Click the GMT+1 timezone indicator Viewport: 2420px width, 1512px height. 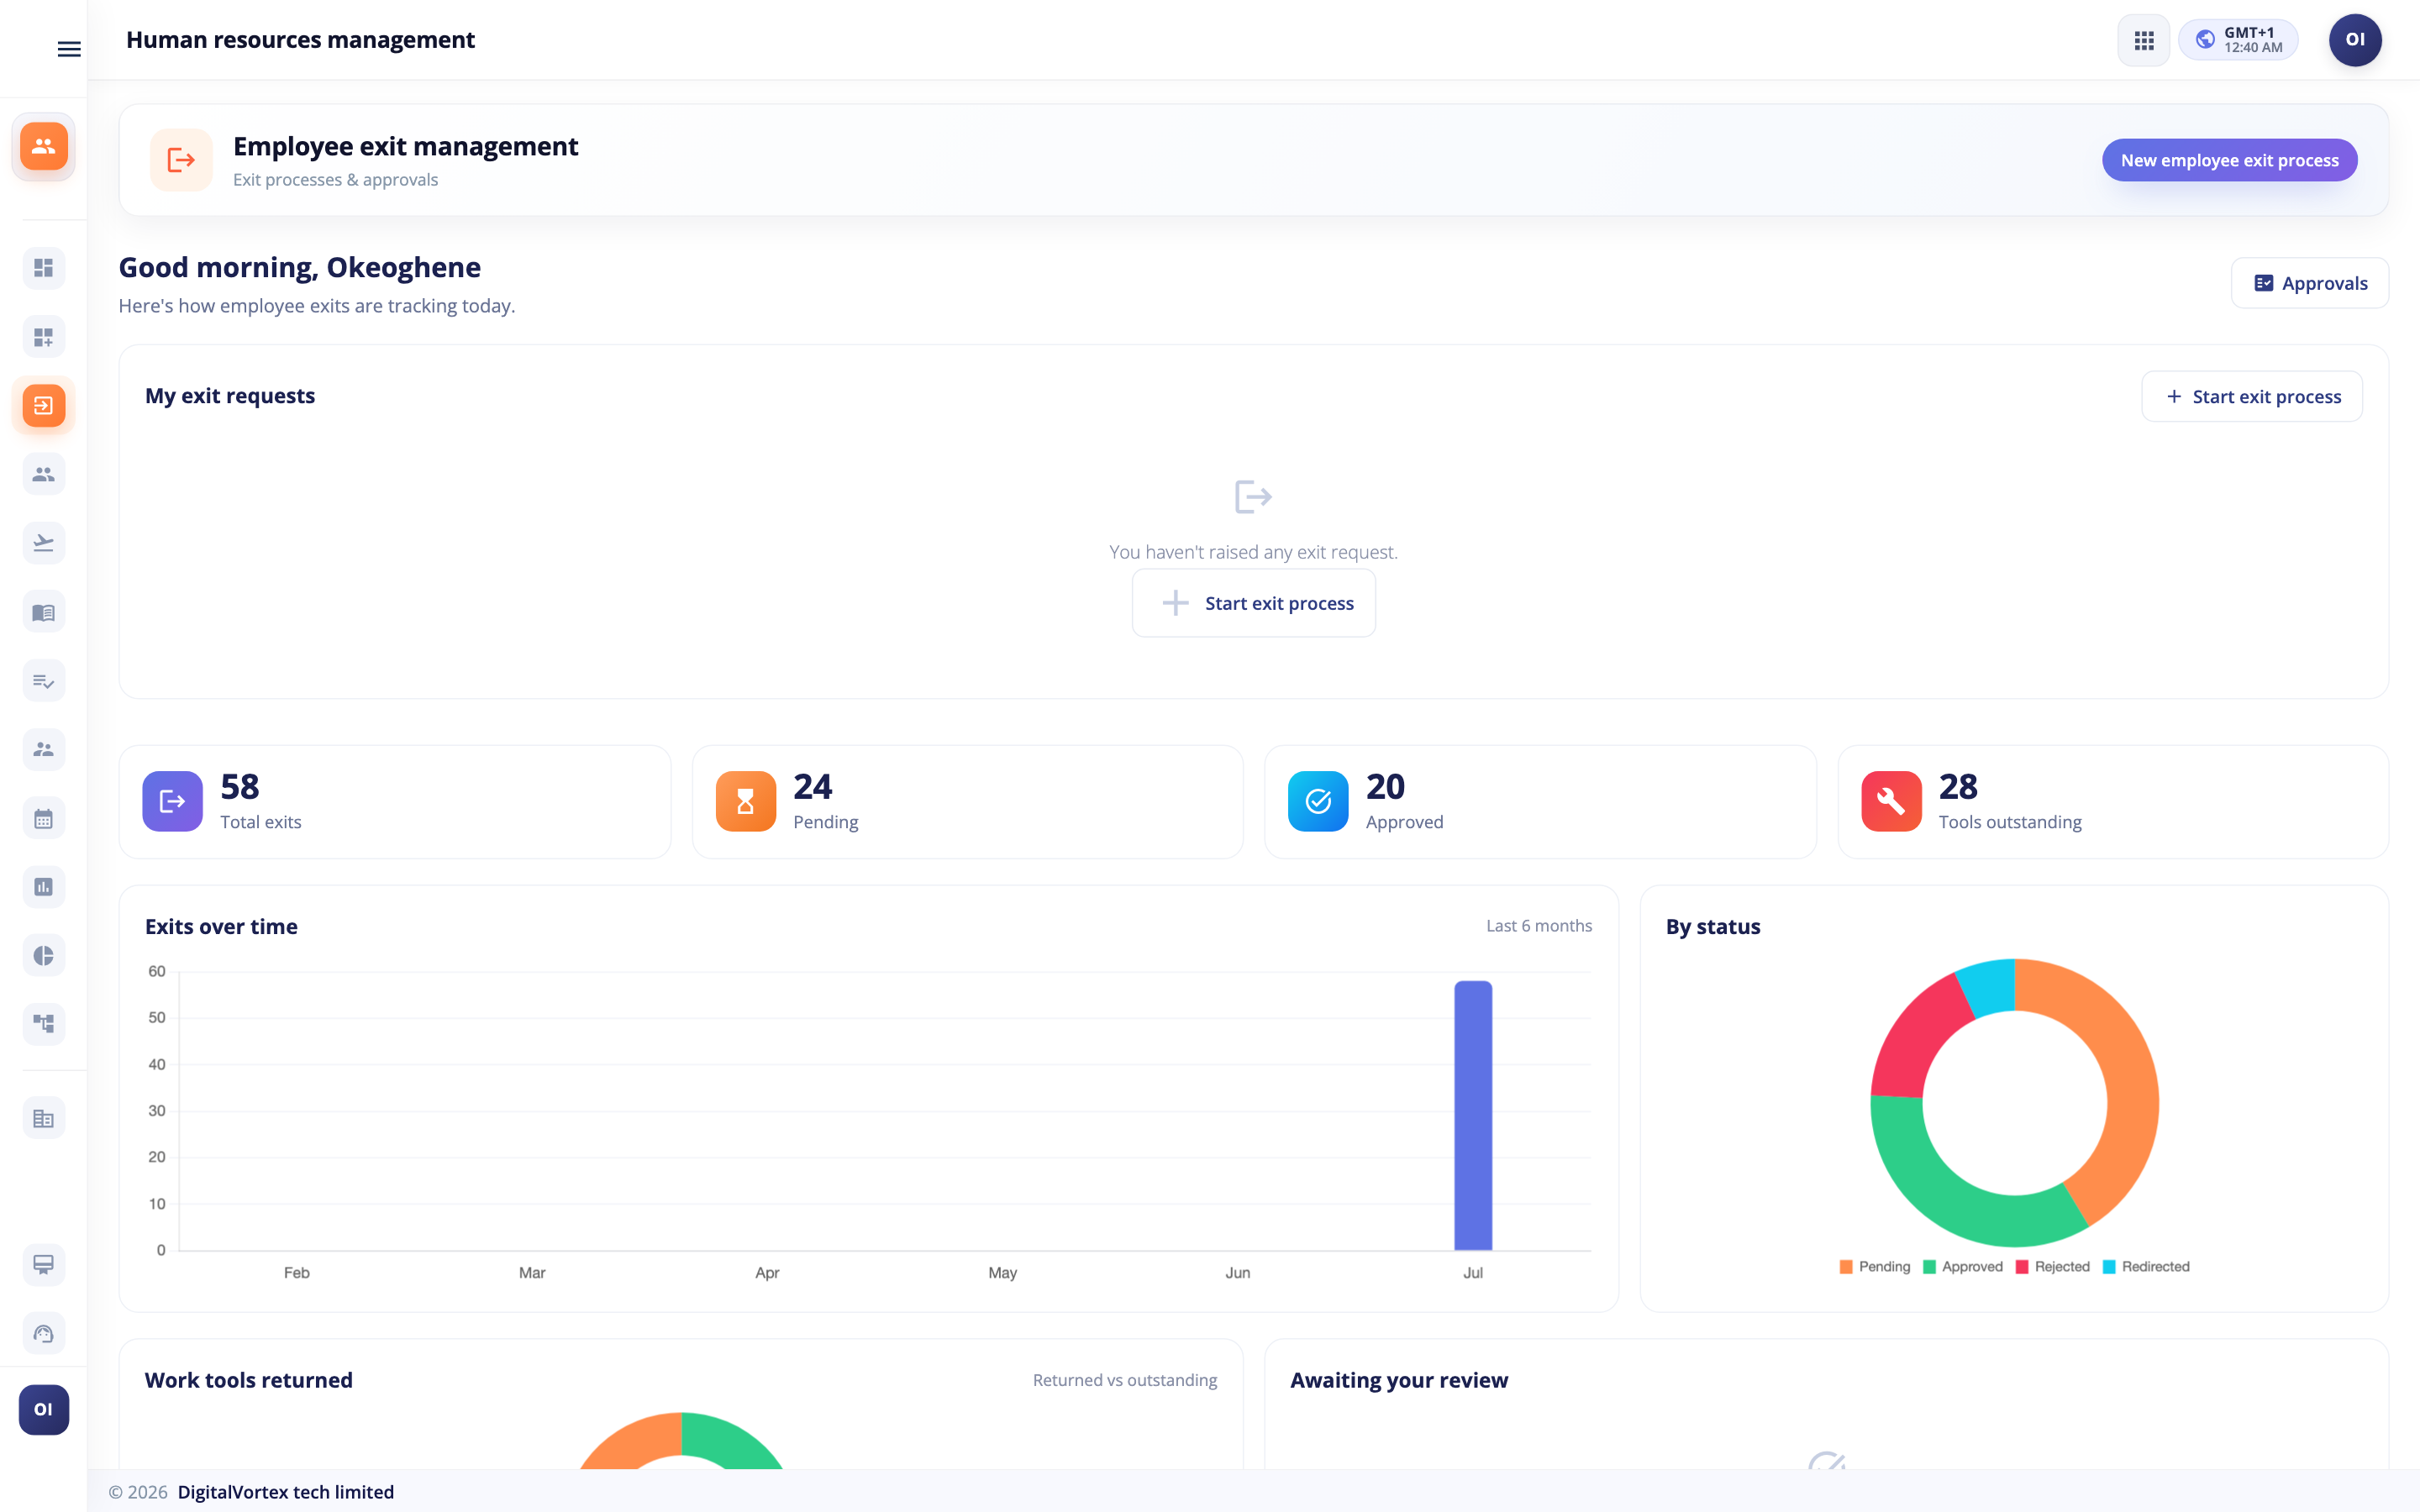(x=2238, y=40)
